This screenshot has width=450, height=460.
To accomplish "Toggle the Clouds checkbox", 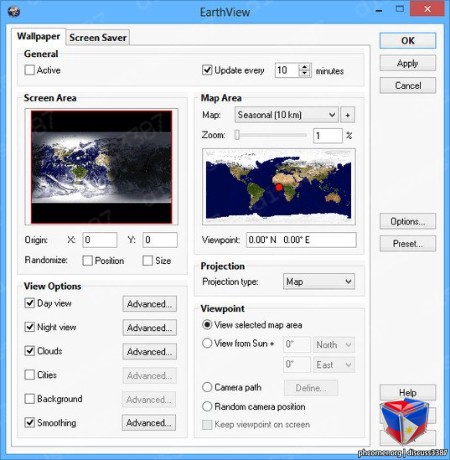I will tap(30, 351).
